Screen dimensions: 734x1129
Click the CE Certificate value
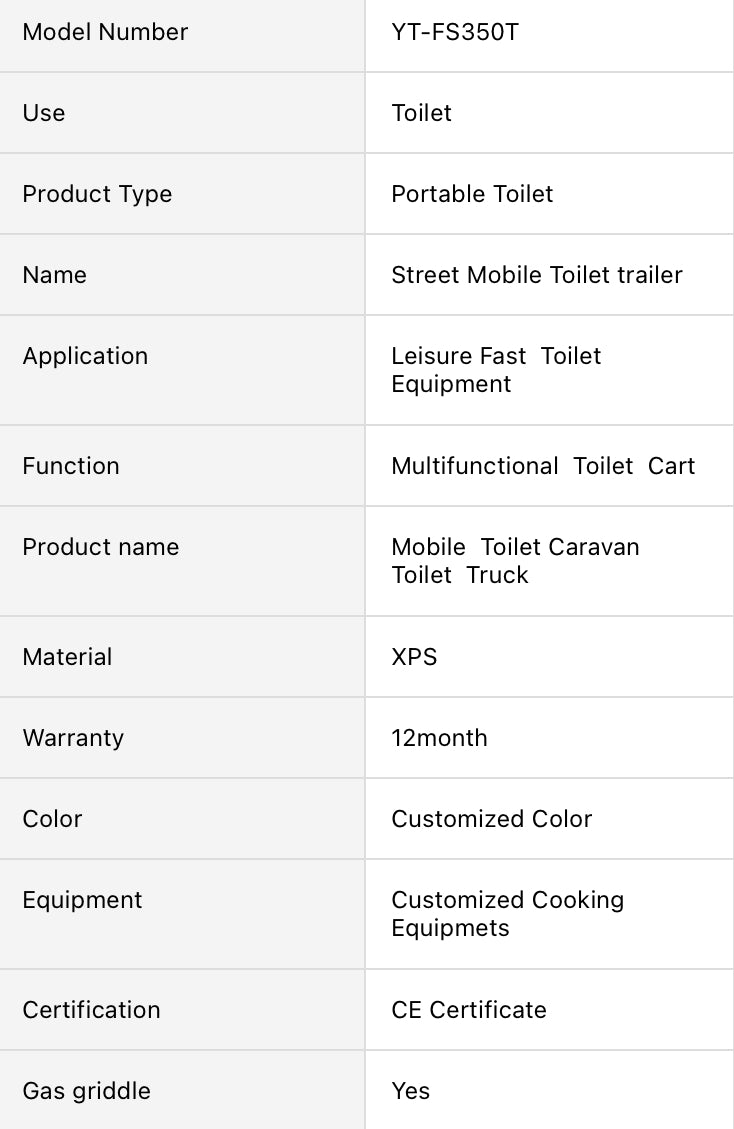coord(469,1010)
